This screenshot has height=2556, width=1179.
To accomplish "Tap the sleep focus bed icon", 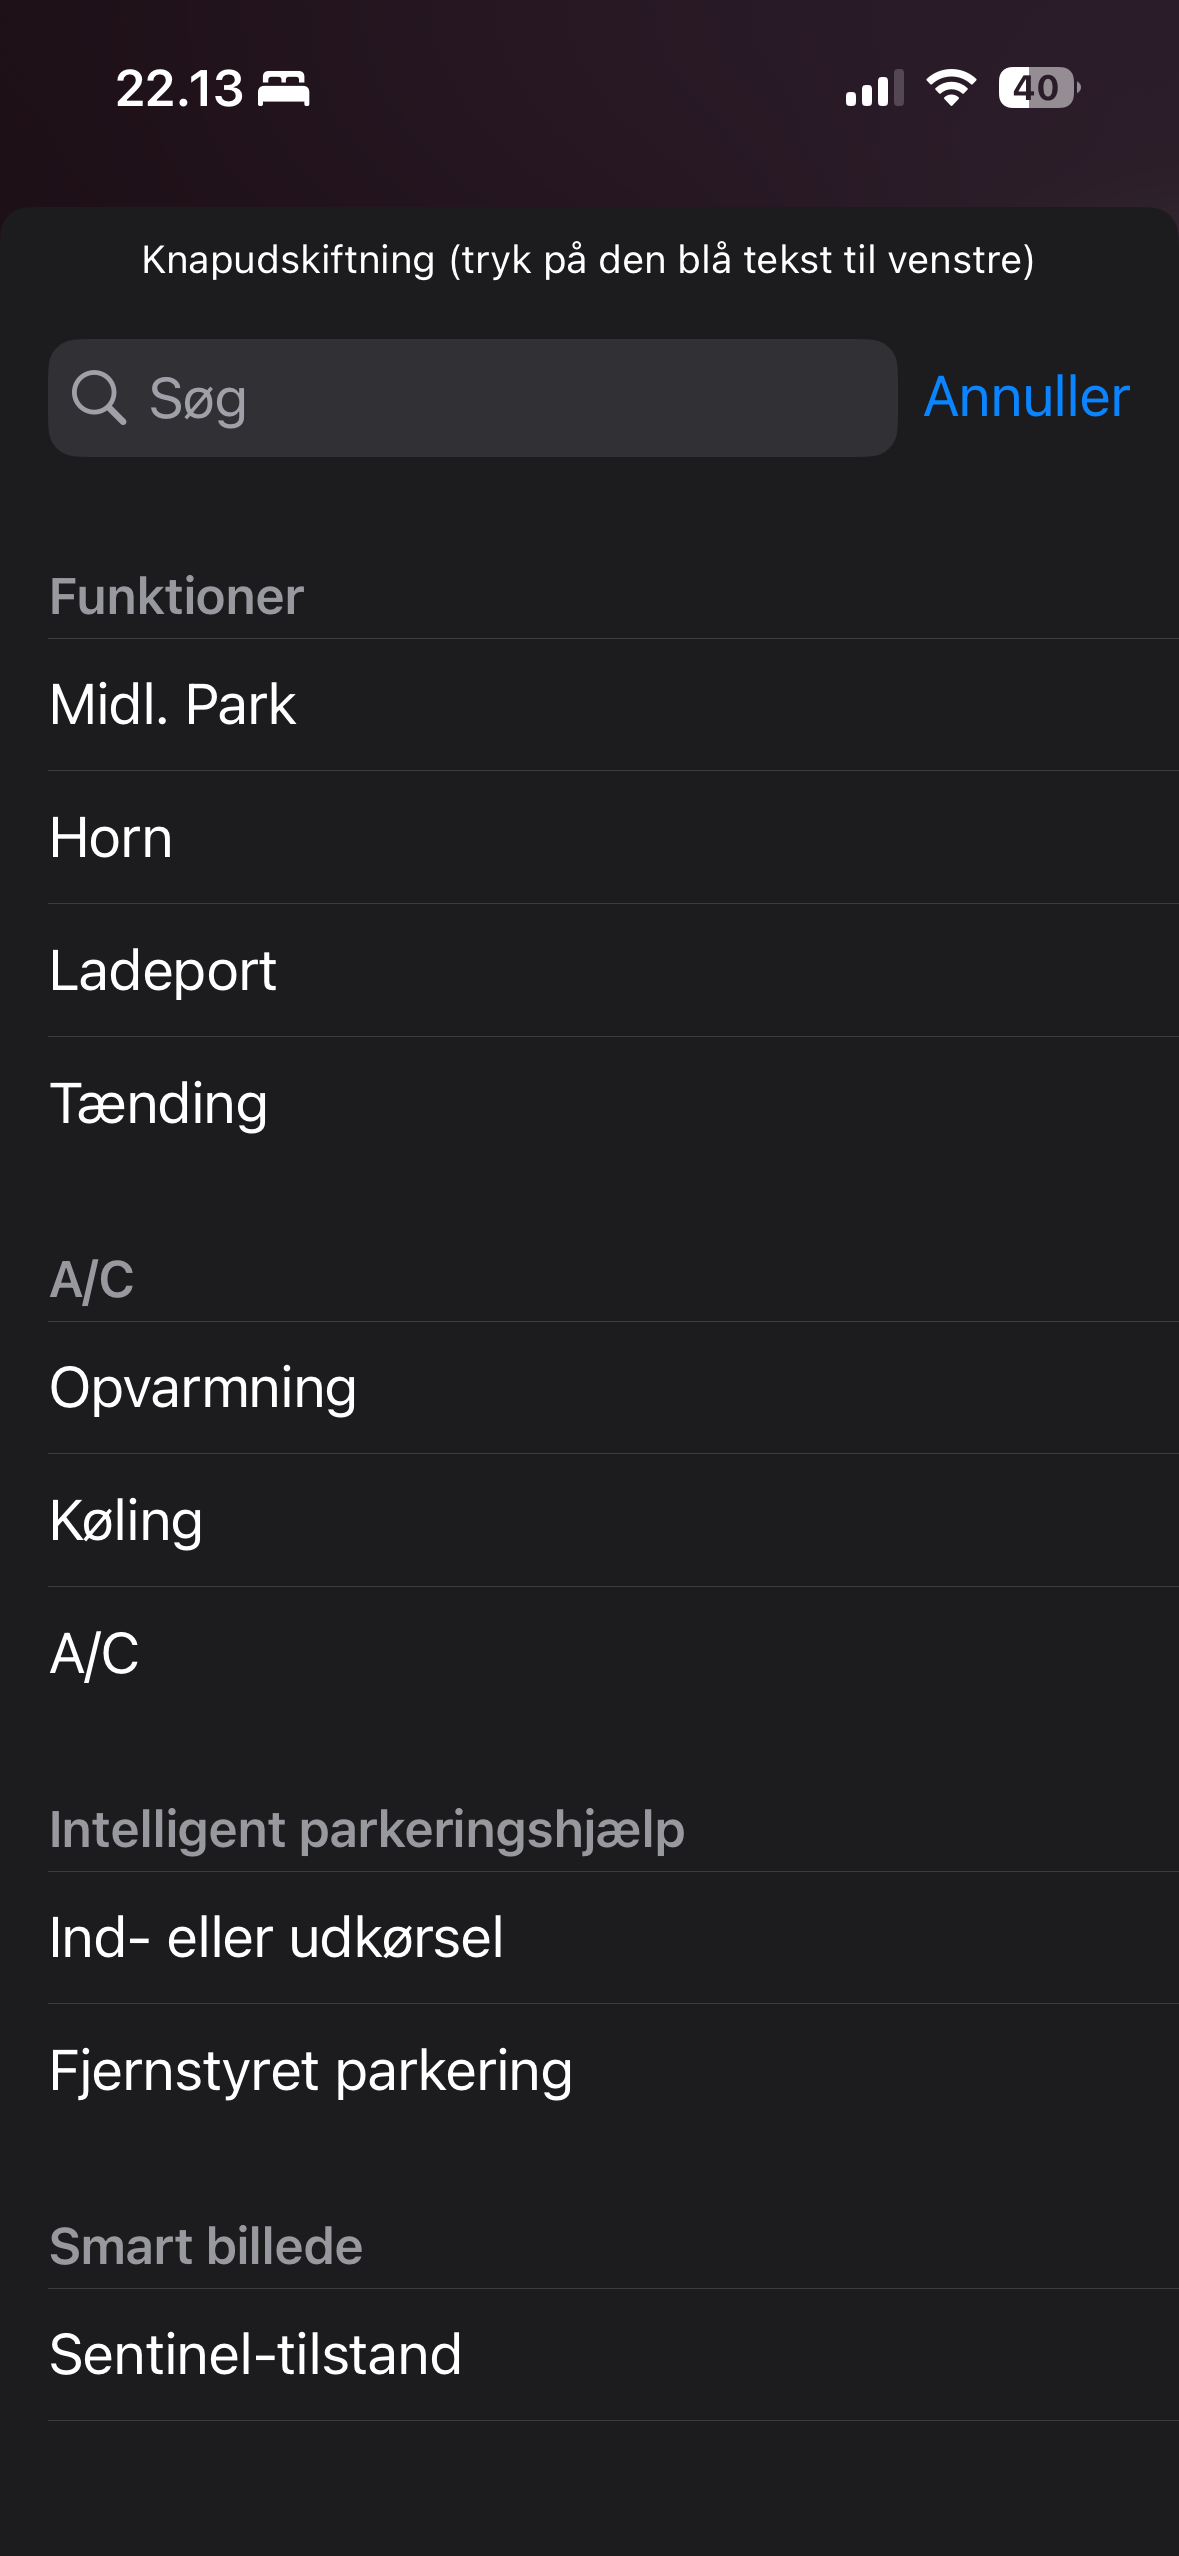I will [284, 88].
